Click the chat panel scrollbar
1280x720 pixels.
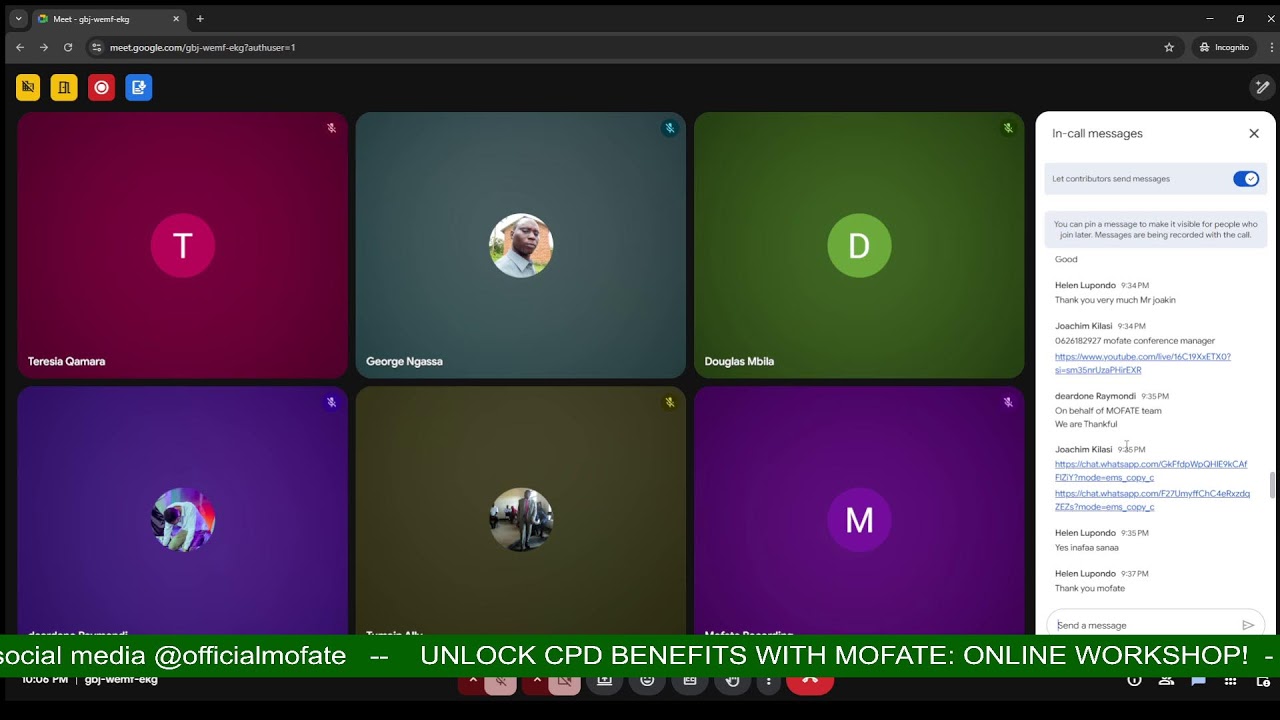pyautogui.click(x=1273, y=485)
